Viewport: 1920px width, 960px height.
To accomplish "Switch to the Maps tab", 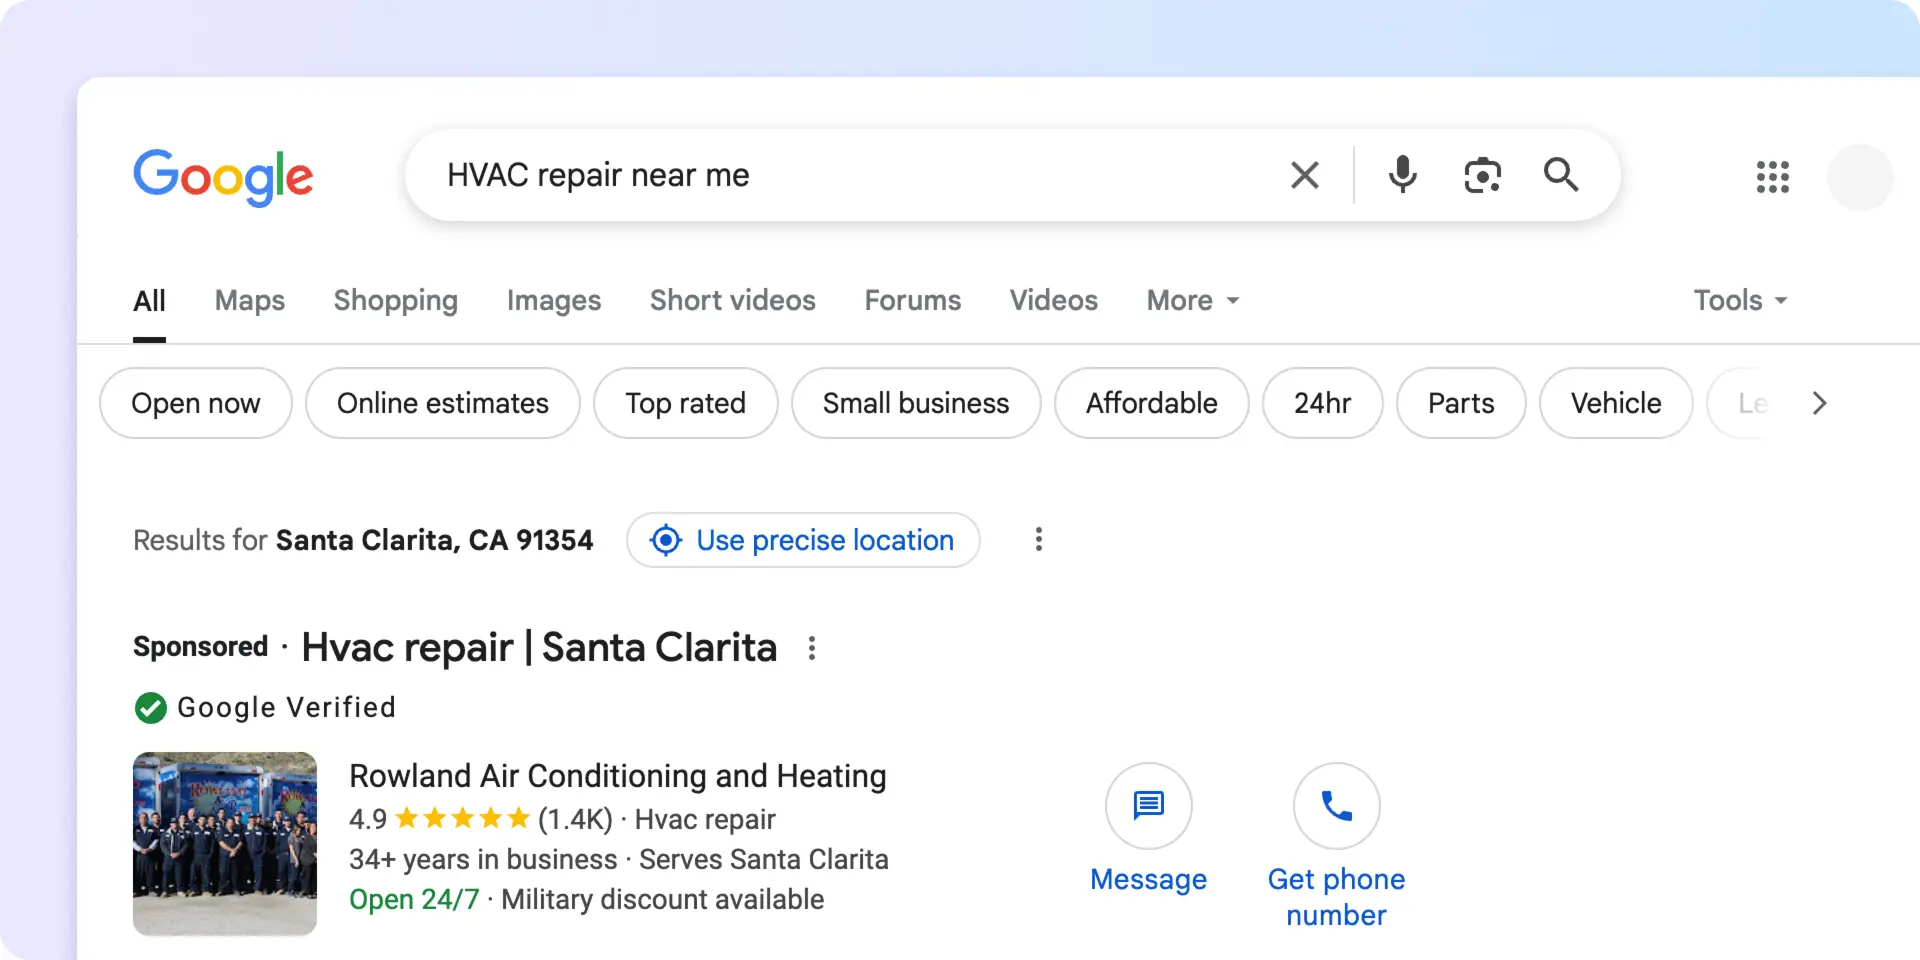I will [249, 300].
